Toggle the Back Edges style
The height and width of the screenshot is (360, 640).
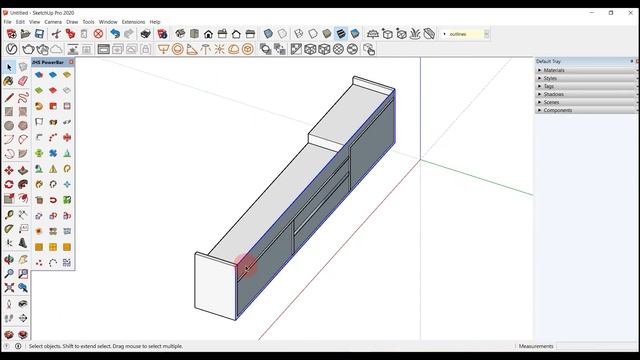point(282,34)
